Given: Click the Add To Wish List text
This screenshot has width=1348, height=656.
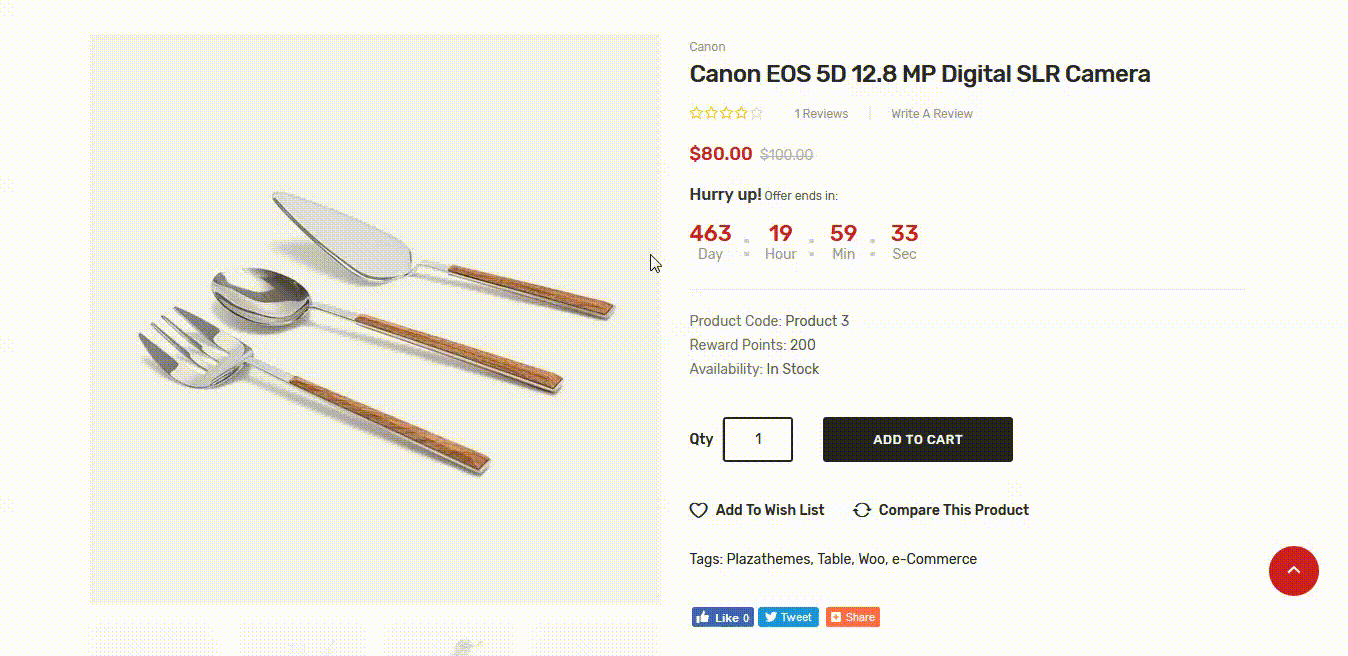Looking at the screenshot, I should point(770,510).
